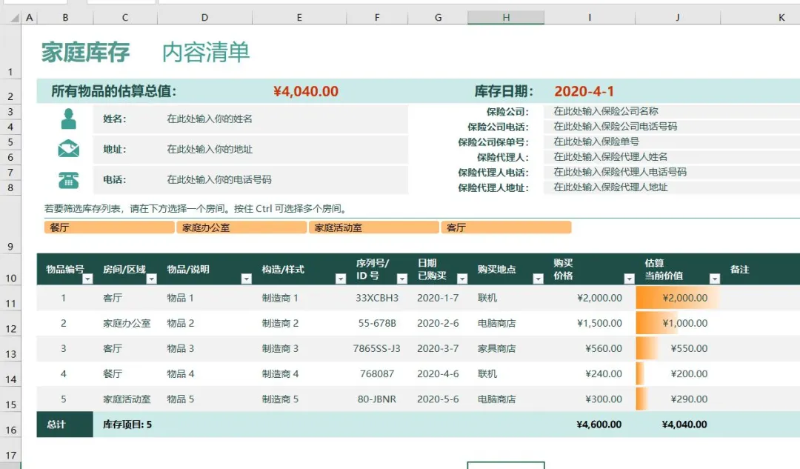Click the telephone icon beside 电话
This screenshot has height=469, width=800.
tap(68, 180)
